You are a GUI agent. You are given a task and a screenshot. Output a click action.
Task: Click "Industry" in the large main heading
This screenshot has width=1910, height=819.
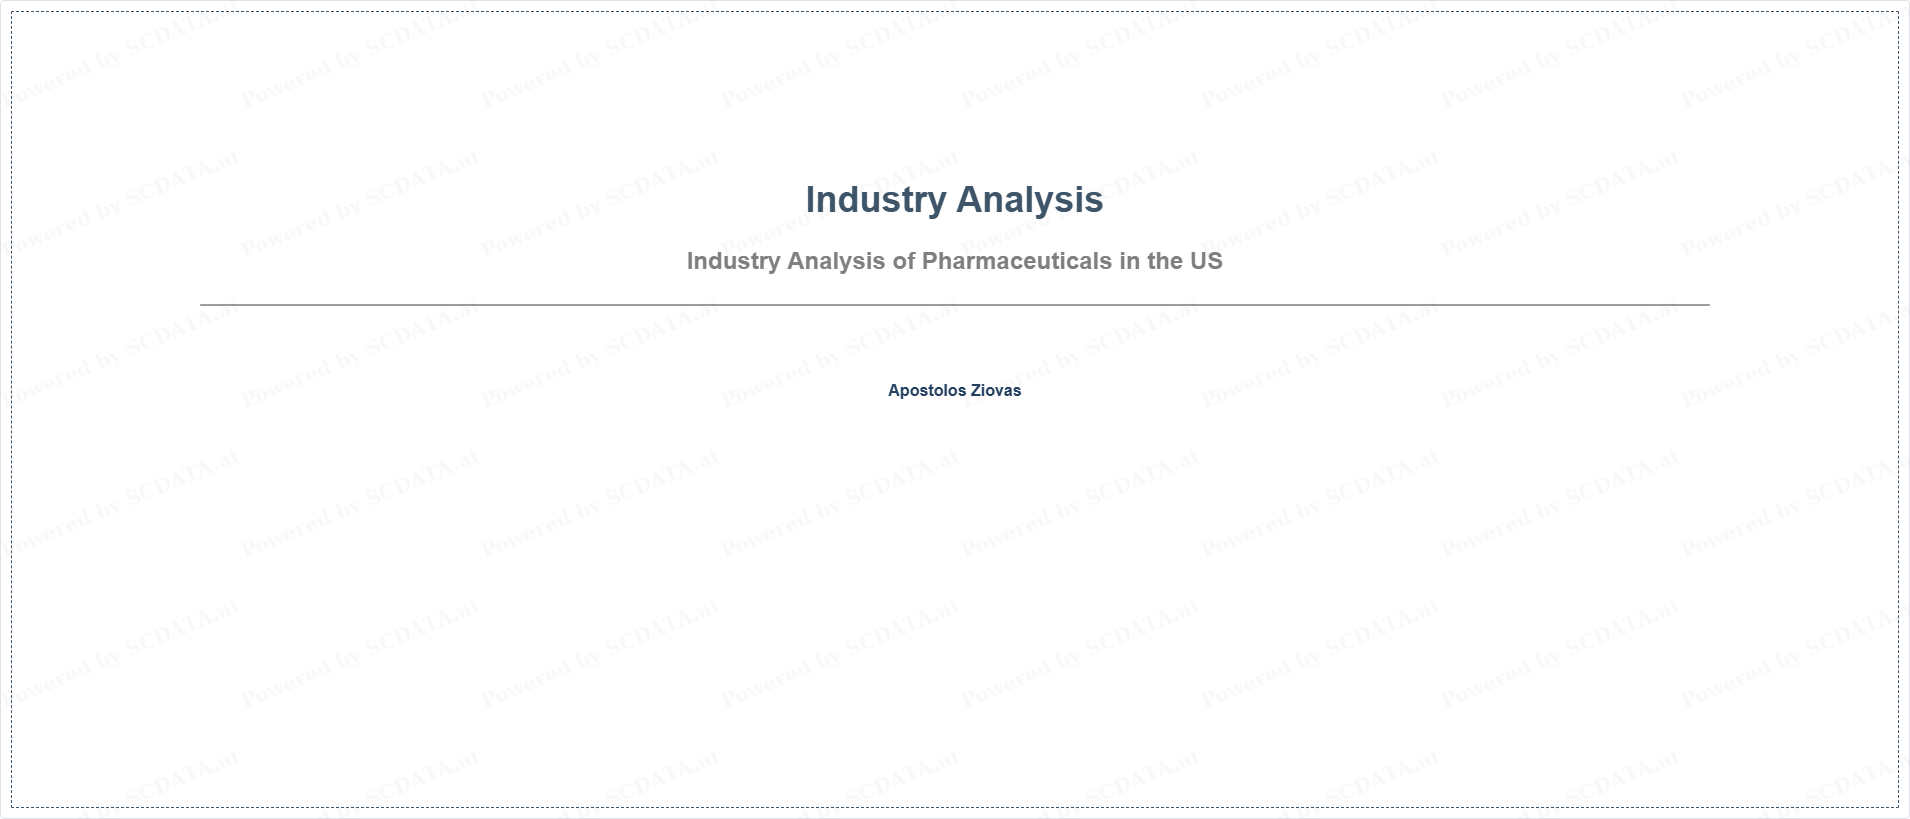(x=876, y=199)
